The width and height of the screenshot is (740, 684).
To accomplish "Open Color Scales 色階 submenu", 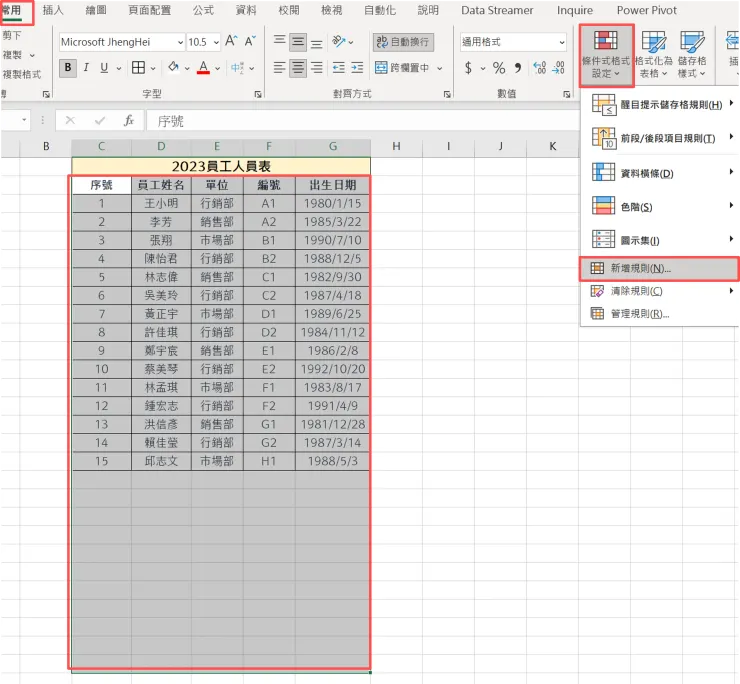I will tap(661, 206).
